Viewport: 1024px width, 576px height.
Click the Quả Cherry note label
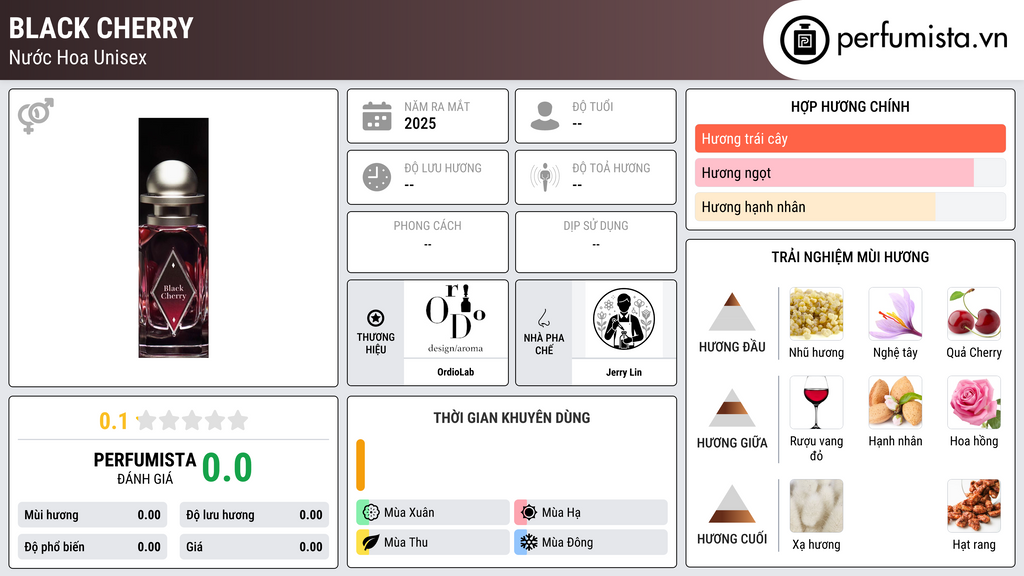pyautogui.click(x=974, y=353)
